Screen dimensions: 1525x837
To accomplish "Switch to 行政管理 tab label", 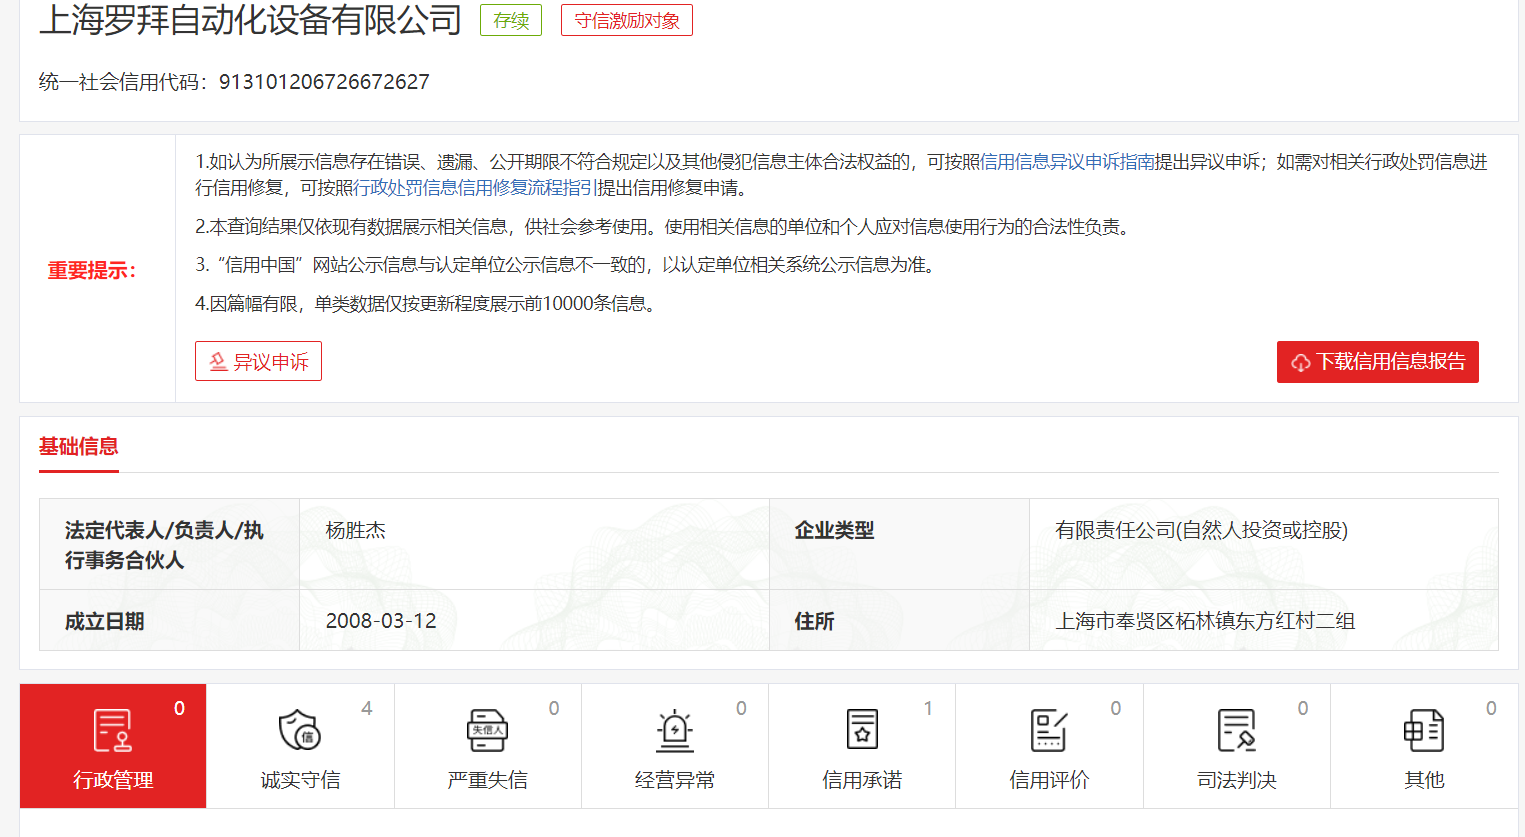I will [x=113, y=780].
